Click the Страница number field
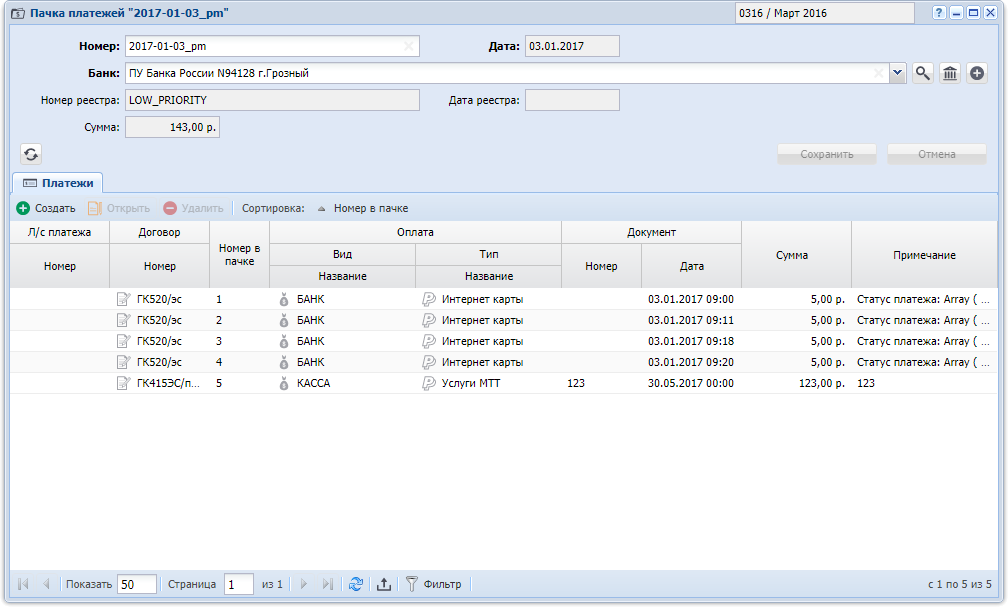 tap(238, 584)
